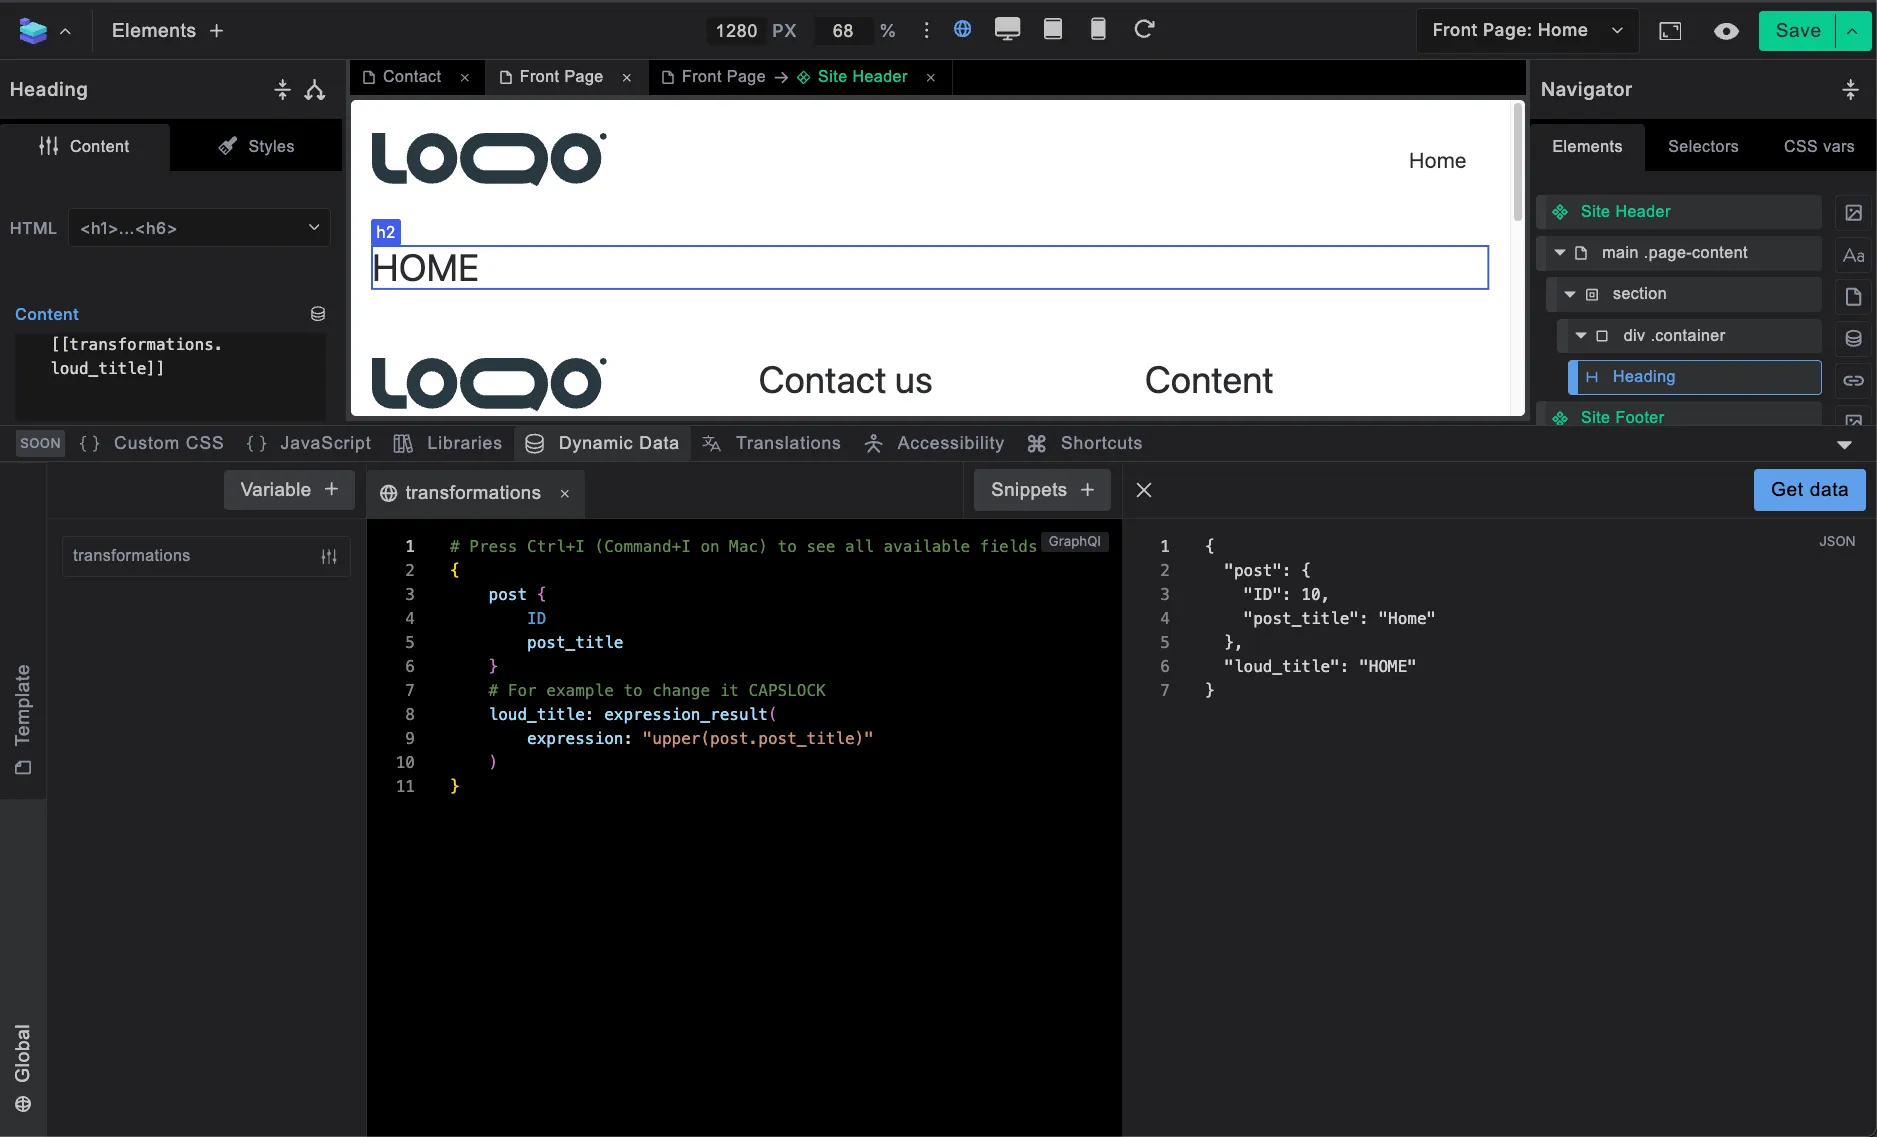Toggle the Global side panel
Screen dimensions: 1877x1137
pyautogui.click(x=23, y=1067)
